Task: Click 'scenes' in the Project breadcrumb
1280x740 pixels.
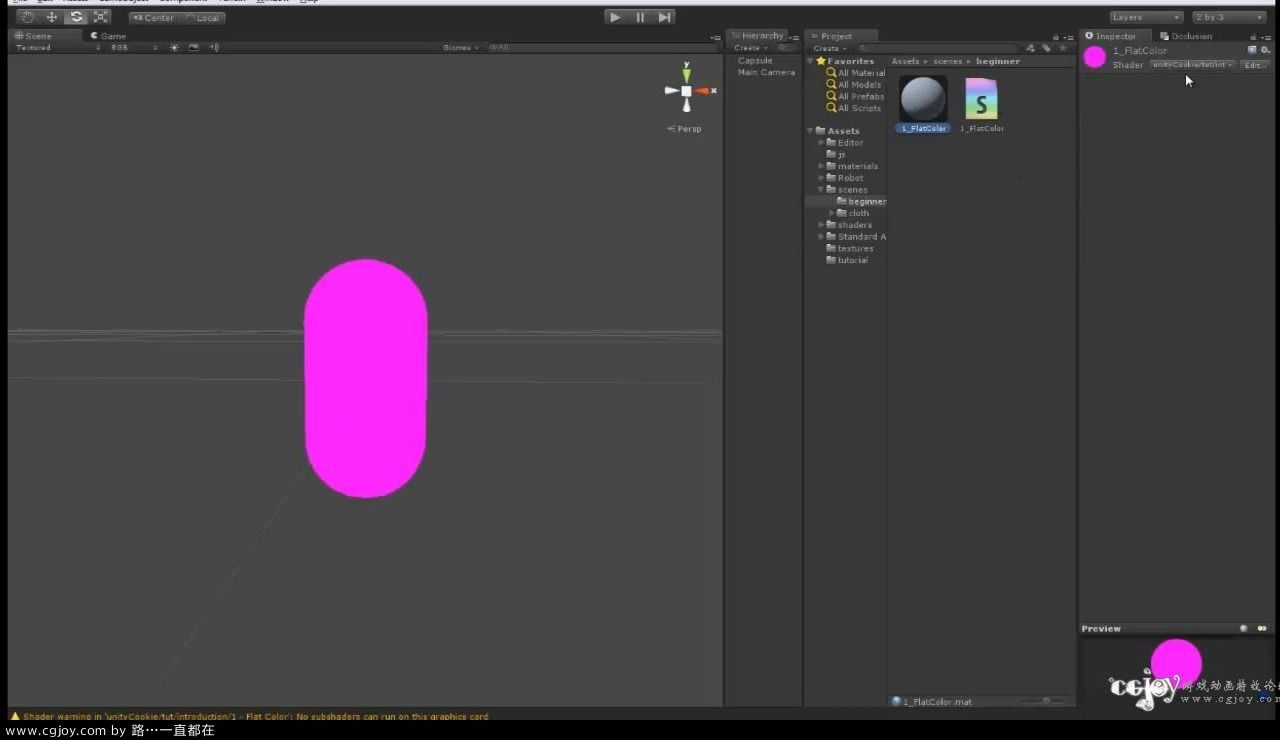Action: pyautogui.click(x=948, y=62)
